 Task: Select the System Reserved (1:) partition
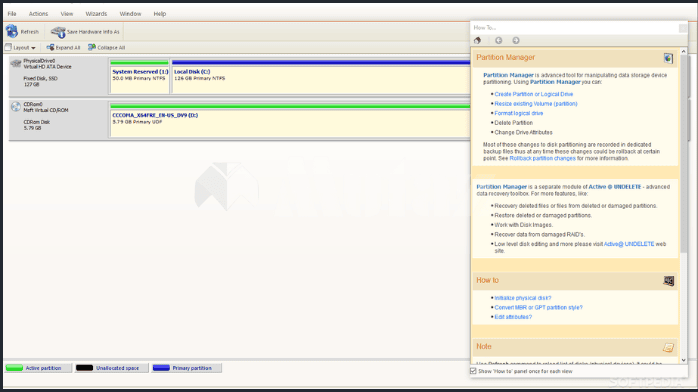pos(139,77)
